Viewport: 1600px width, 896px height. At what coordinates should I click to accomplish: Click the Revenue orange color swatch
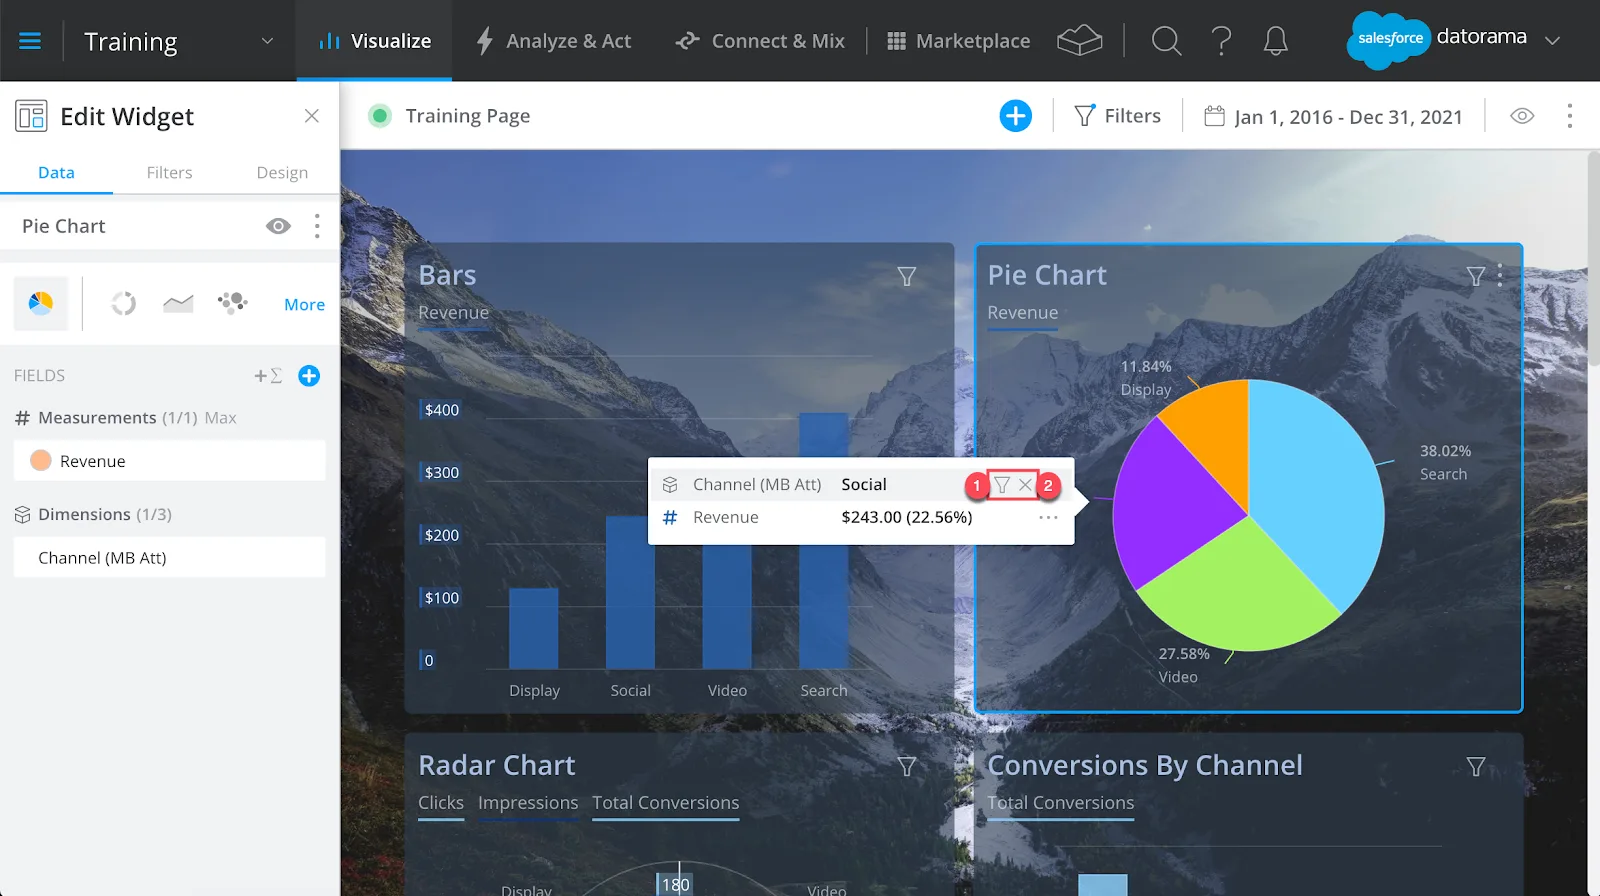41,461
